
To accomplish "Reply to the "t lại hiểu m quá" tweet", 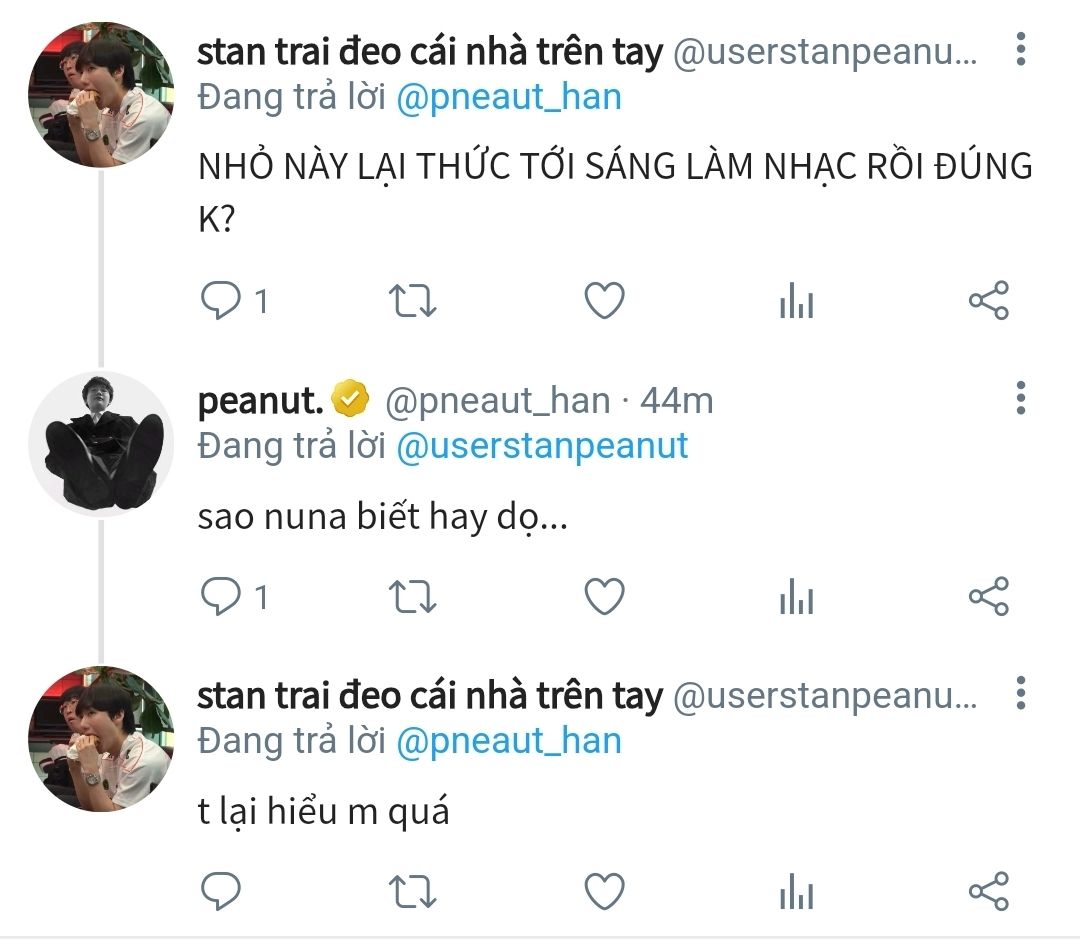I will click(x=221, y=890).
